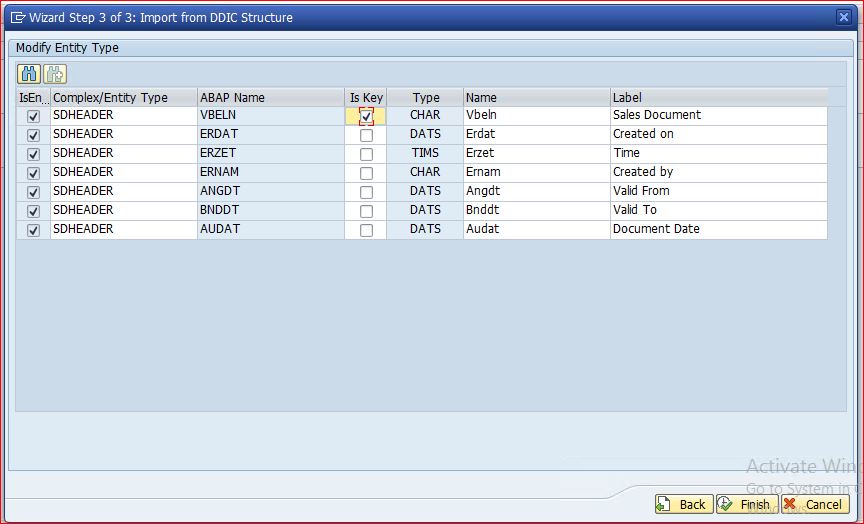Viewport: 864px width, 524px height.
Task: Cancel the import wizard
Action: 814,504
